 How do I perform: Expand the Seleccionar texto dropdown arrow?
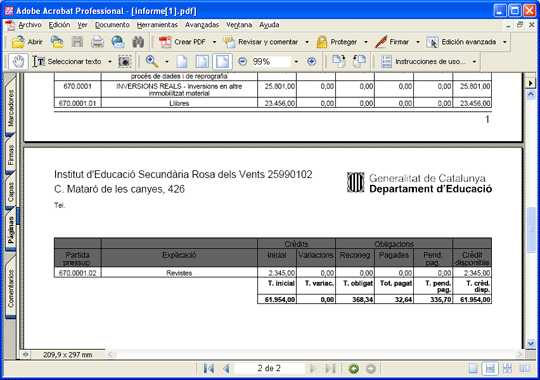110,62
